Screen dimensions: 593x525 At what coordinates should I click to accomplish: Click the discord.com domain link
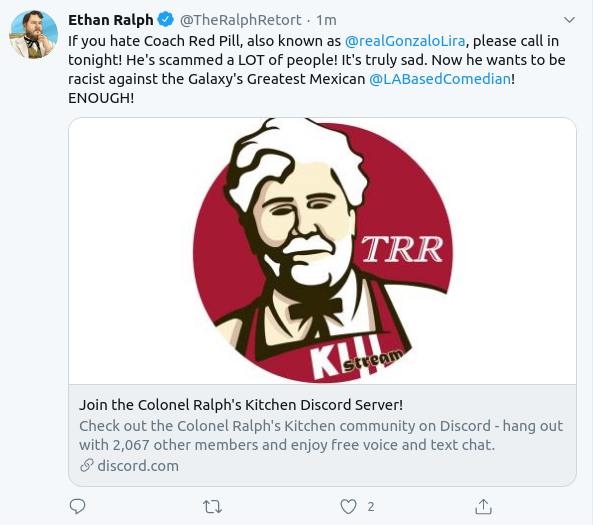138,466
